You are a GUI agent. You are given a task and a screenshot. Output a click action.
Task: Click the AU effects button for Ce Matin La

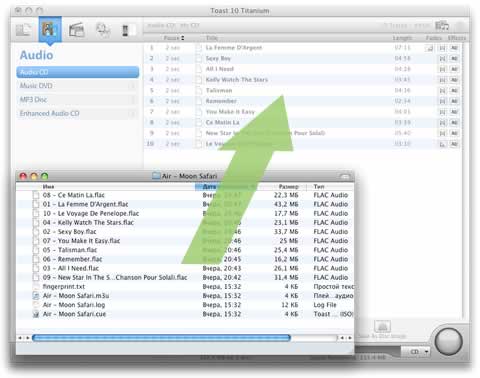coord(454,123)
